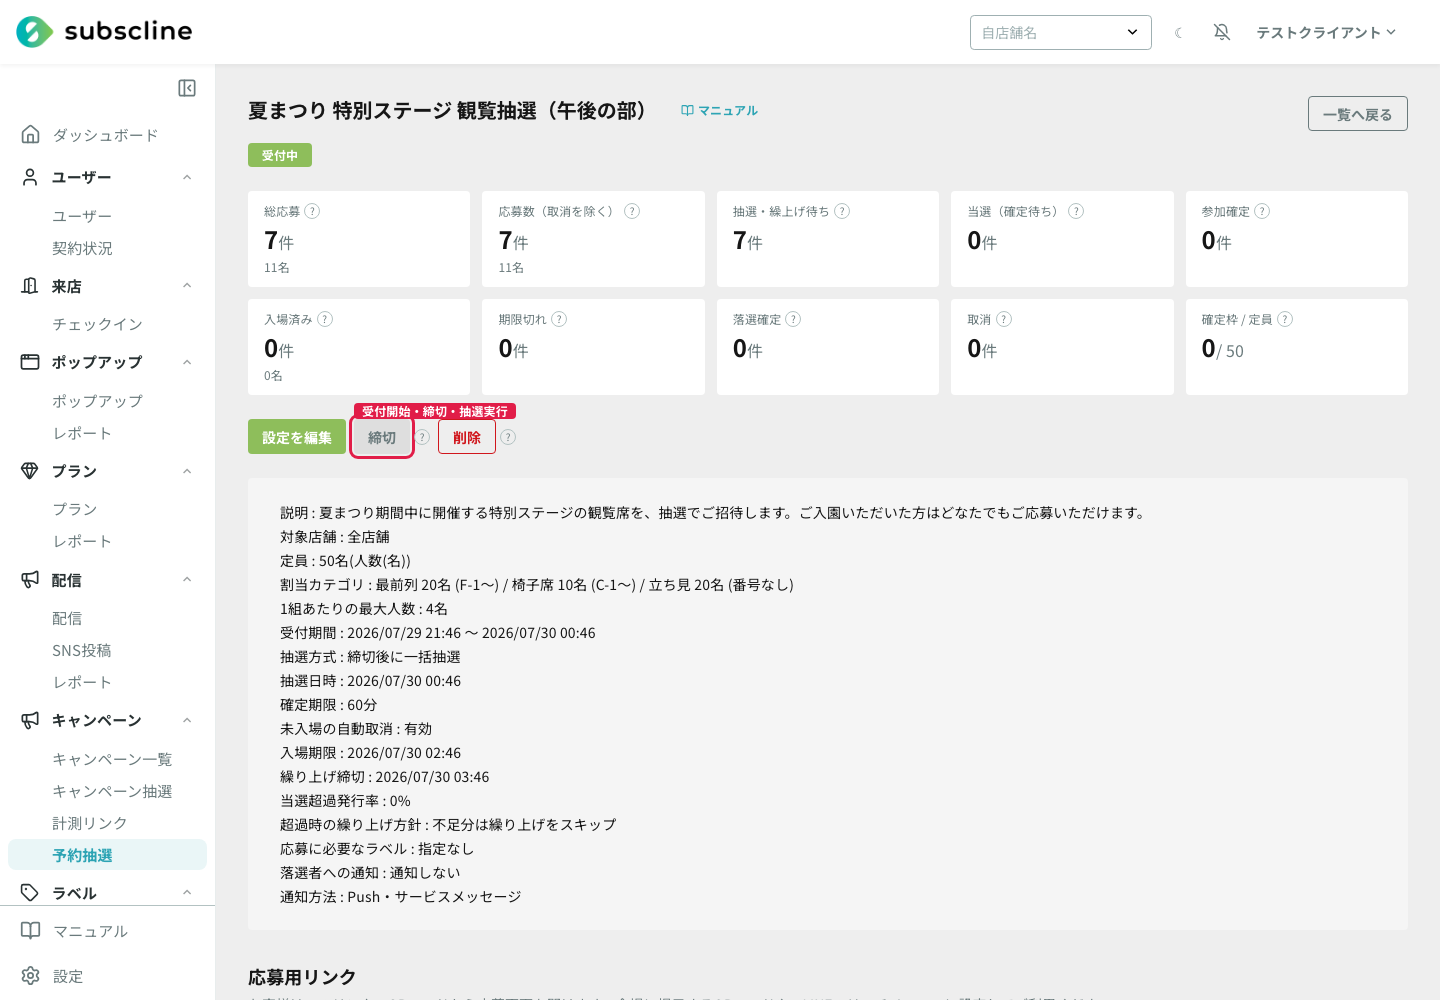The width and height of the screenshot is (1440, 1000).
Task: Click the help icon next to 締切 button
Action: coord(422,437)
